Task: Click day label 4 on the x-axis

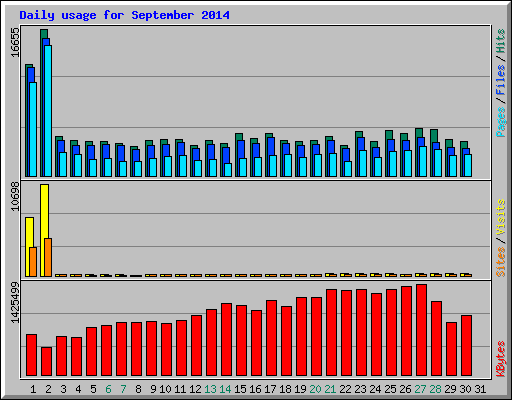Action: pos(78,389)
